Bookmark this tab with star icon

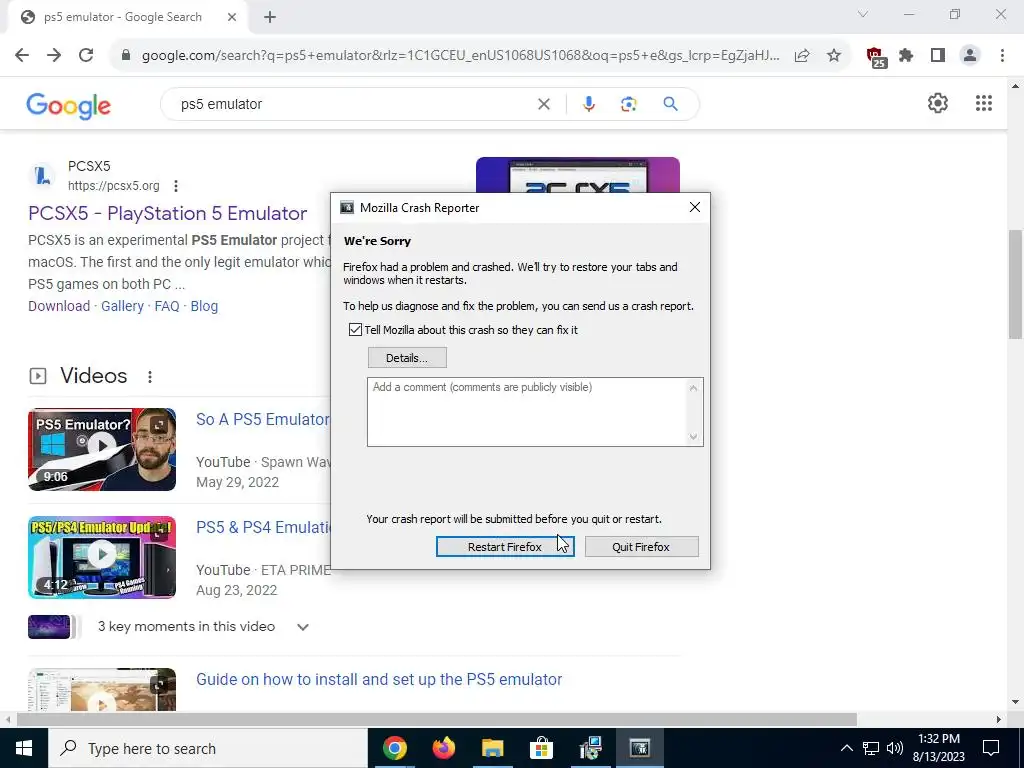tap(834, 56)
